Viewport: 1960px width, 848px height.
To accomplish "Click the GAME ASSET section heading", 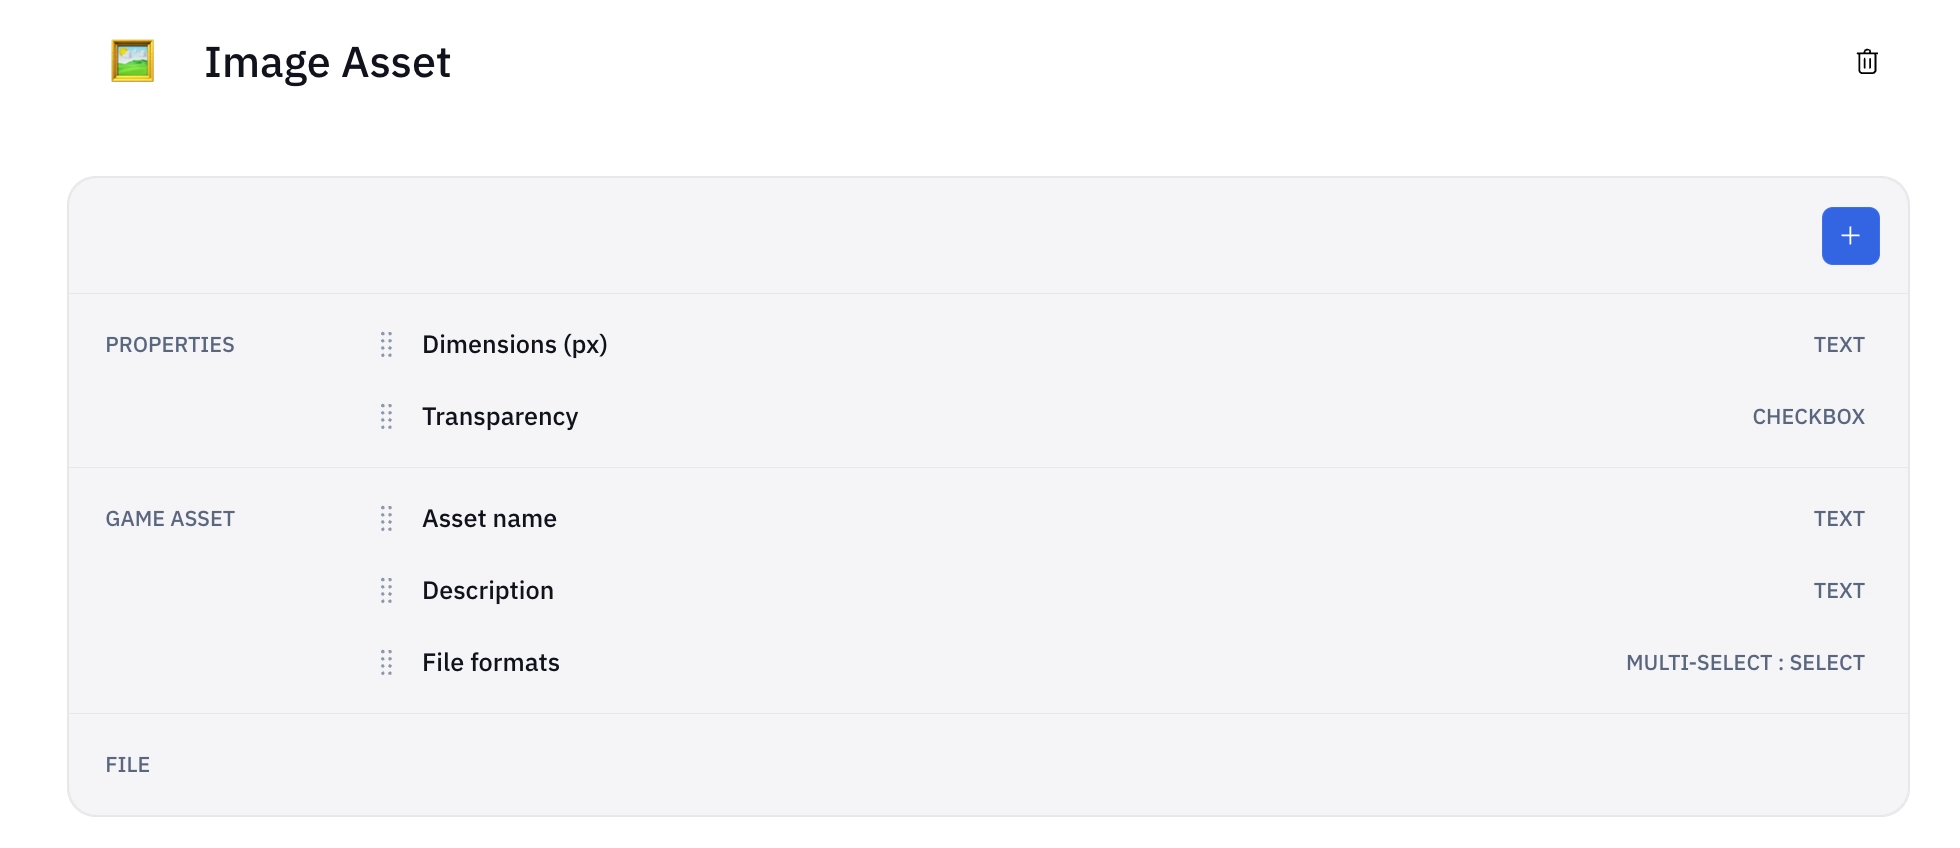I will (x=170, y=519).
